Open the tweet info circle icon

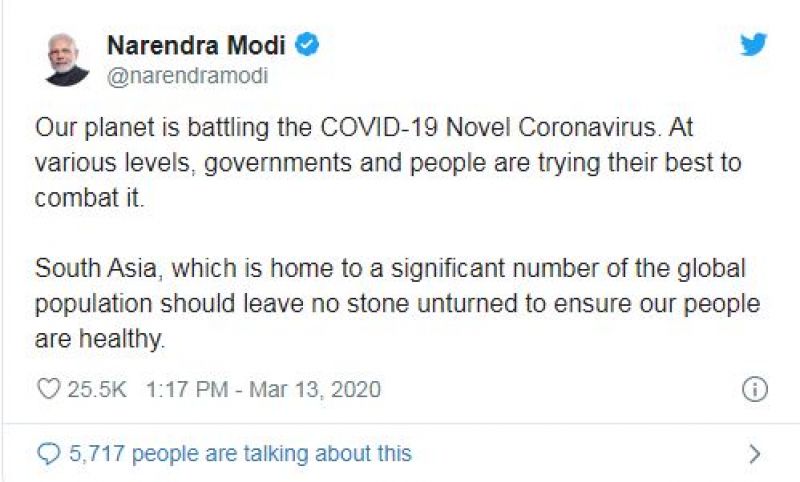(x=754, y=389)
